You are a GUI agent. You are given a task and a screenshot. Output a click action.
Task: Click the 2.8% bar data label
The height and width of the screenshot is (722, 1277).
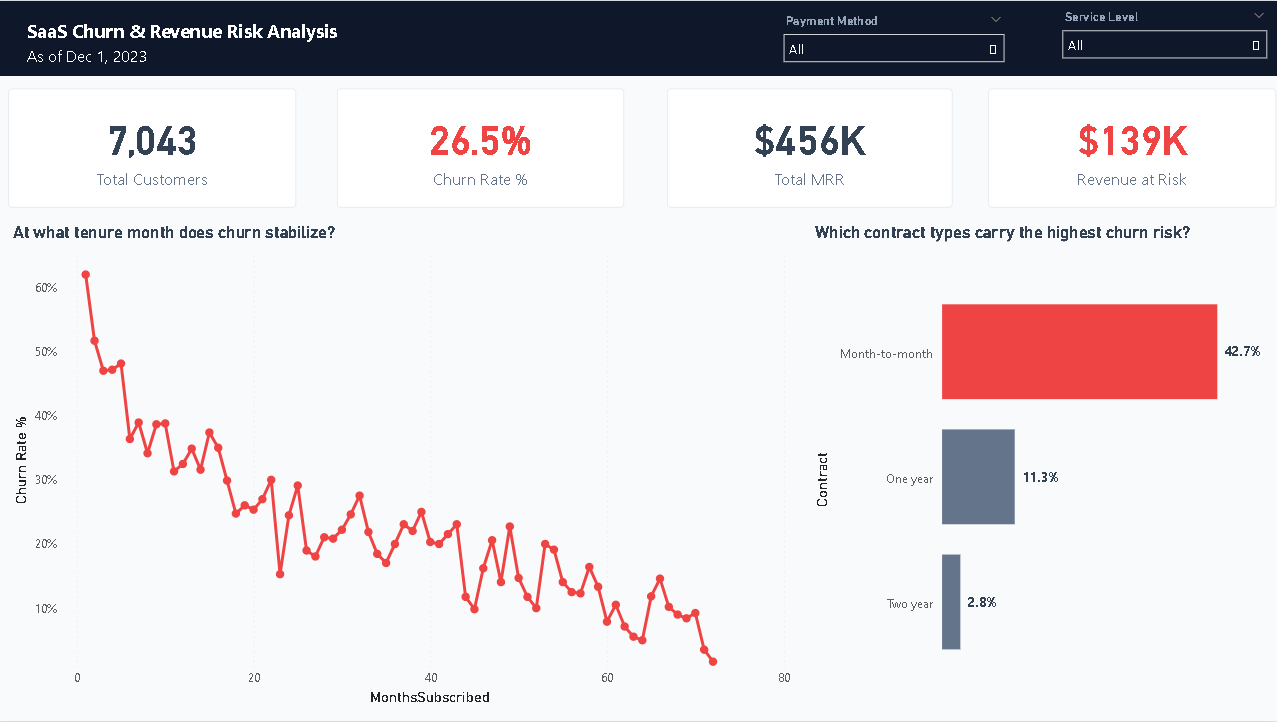(981, 602)
